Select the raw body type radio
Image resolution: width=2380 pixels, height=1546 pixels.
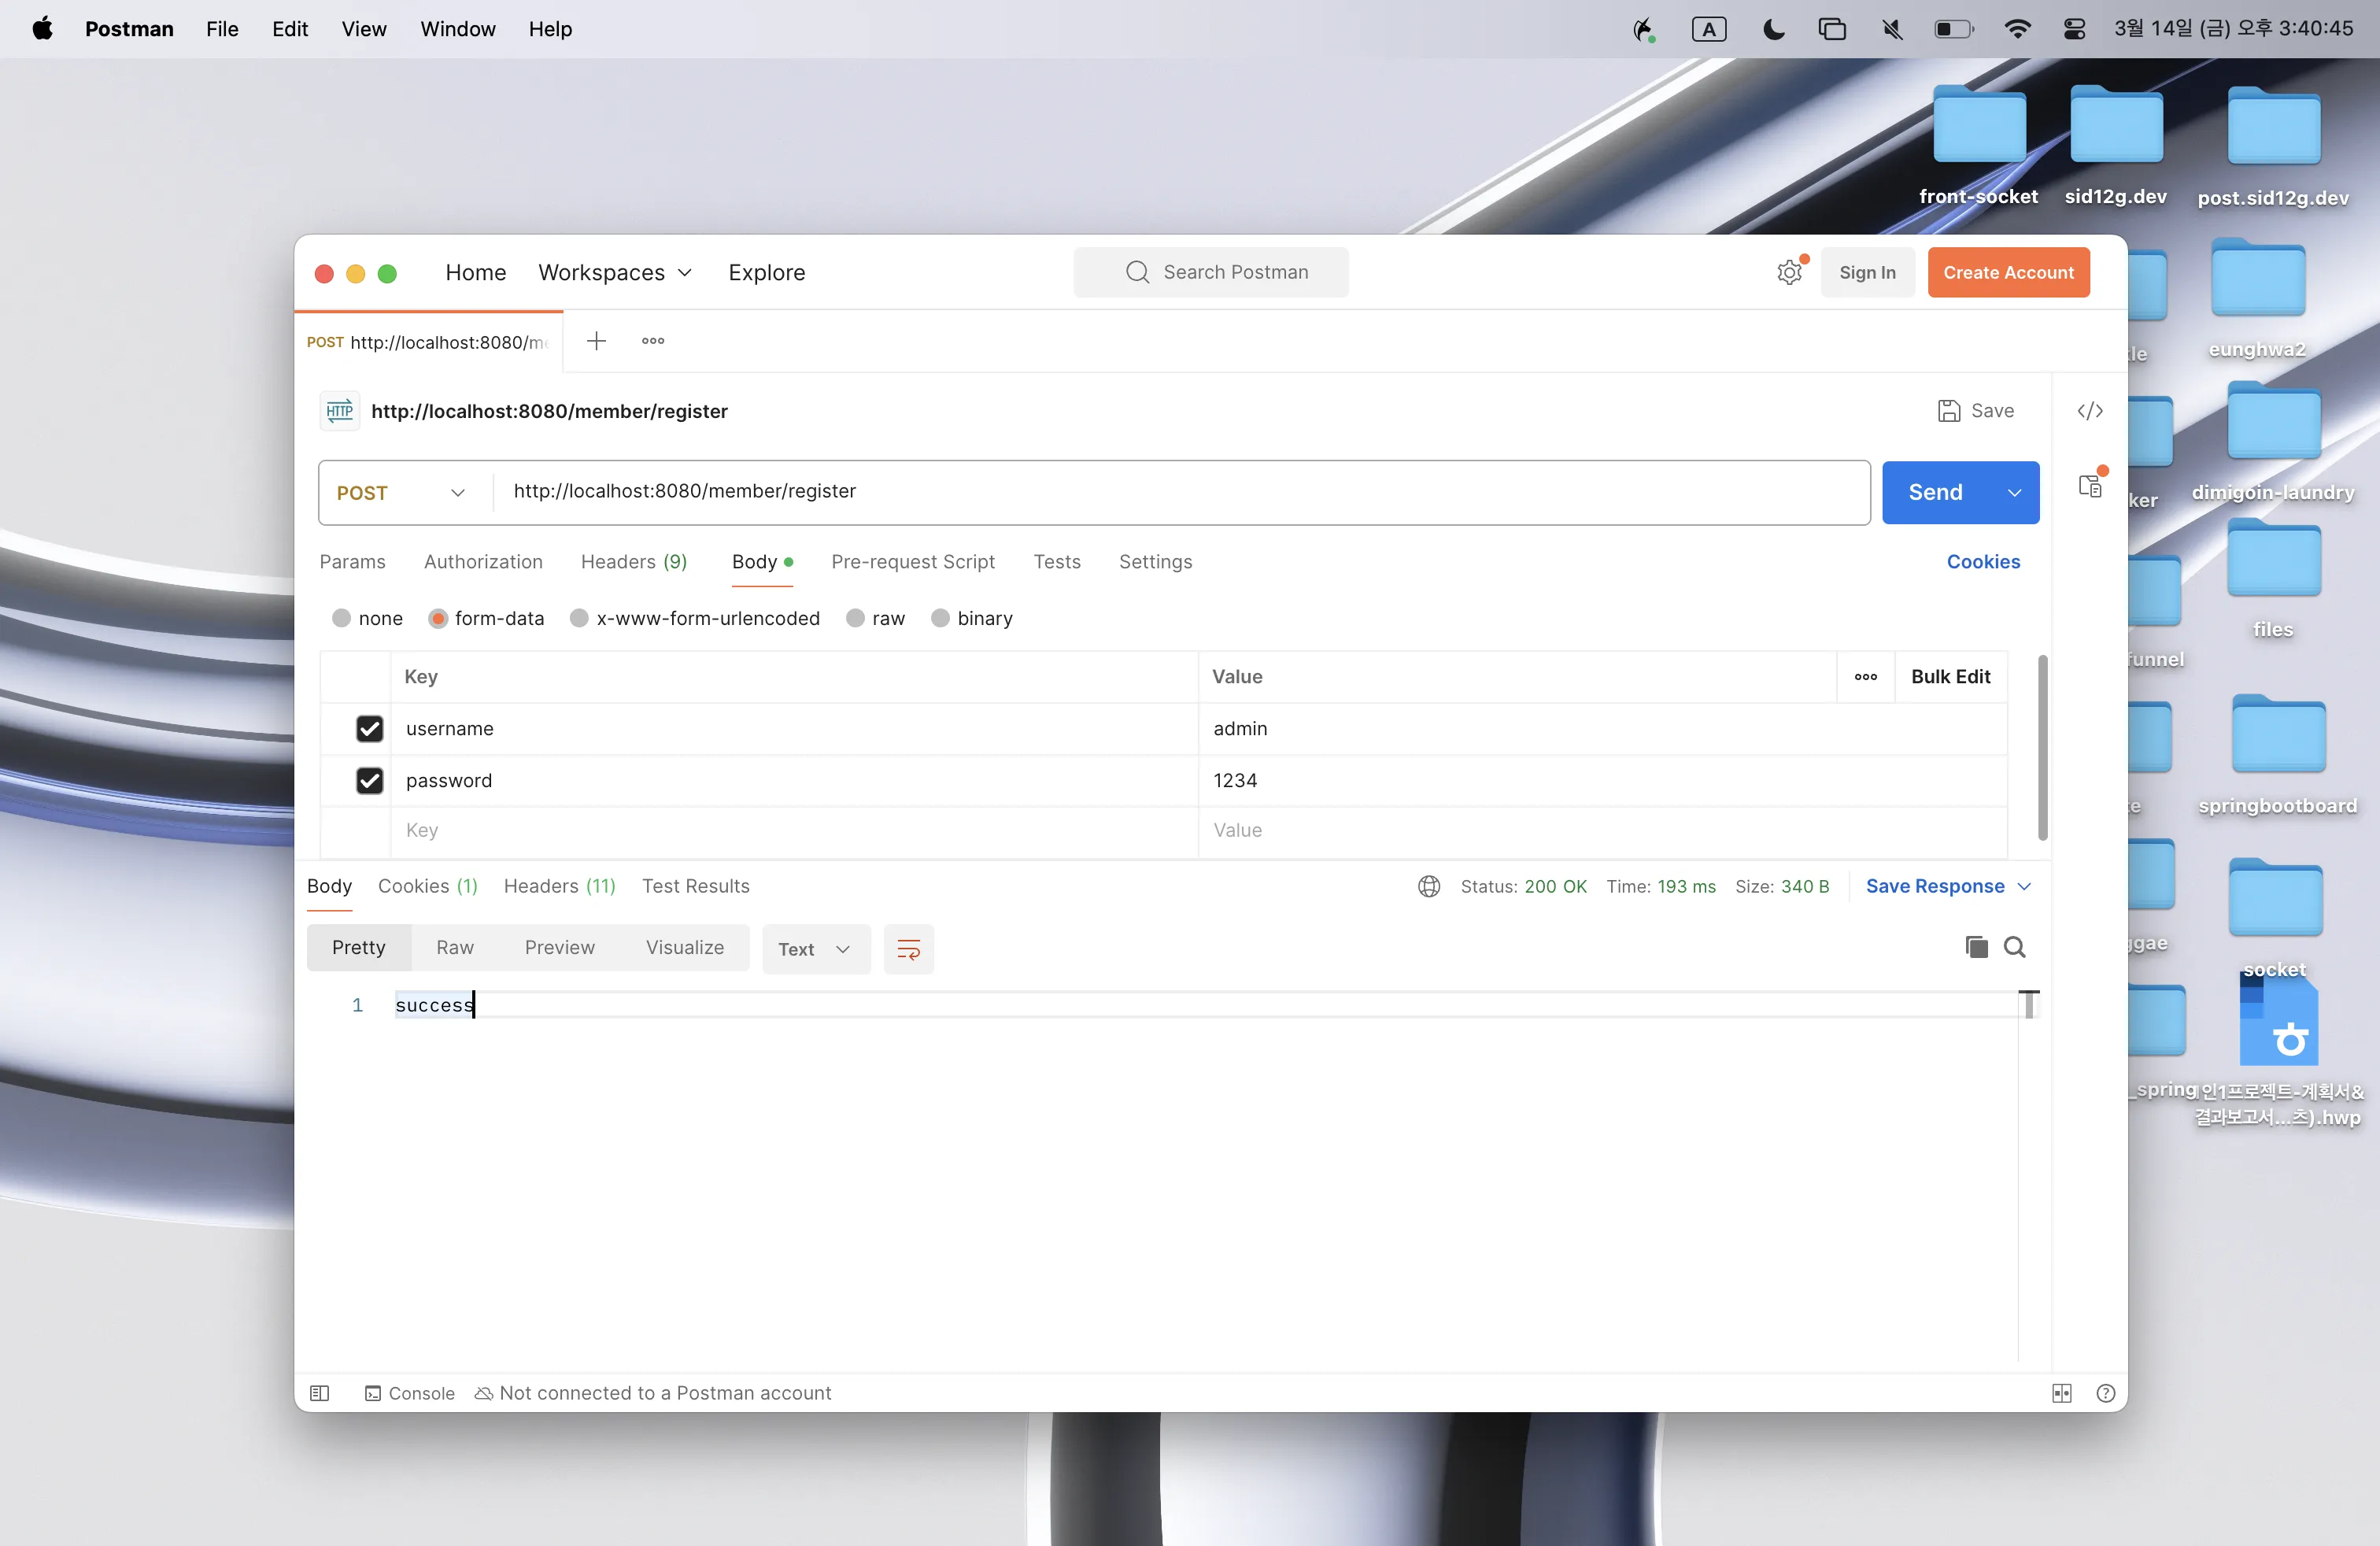(855, 618)
